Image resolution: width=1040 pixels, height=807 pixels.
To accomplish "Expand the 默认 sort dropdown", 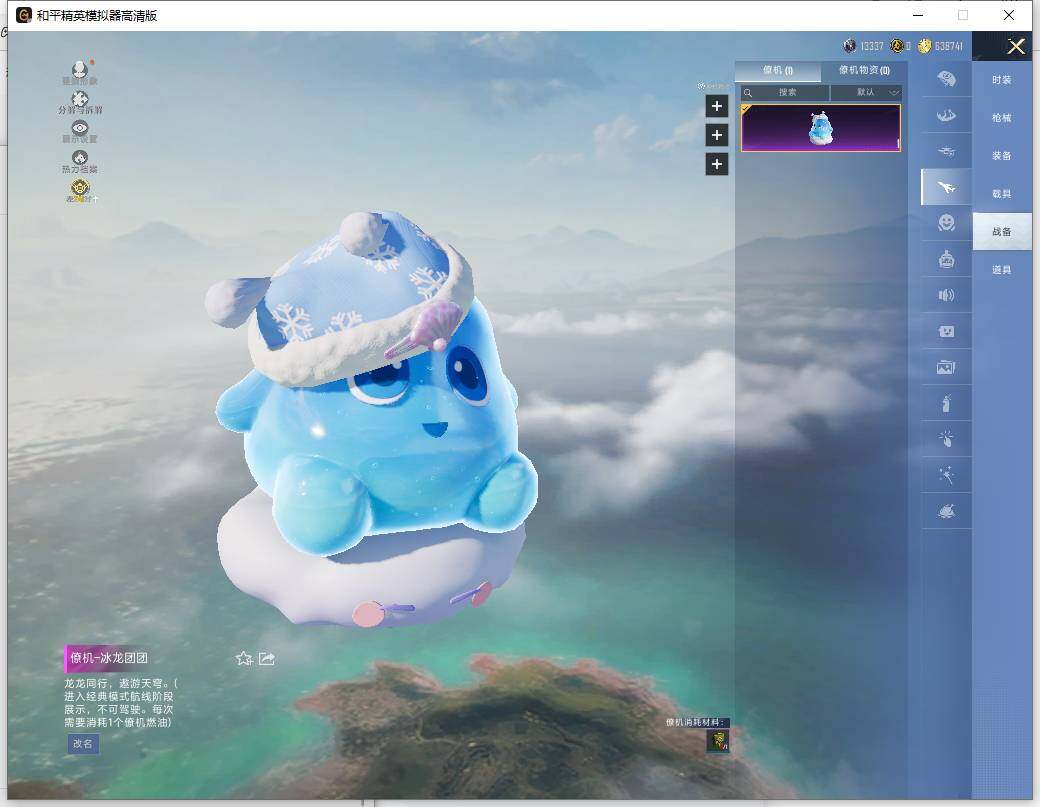I will coord(866,92).
